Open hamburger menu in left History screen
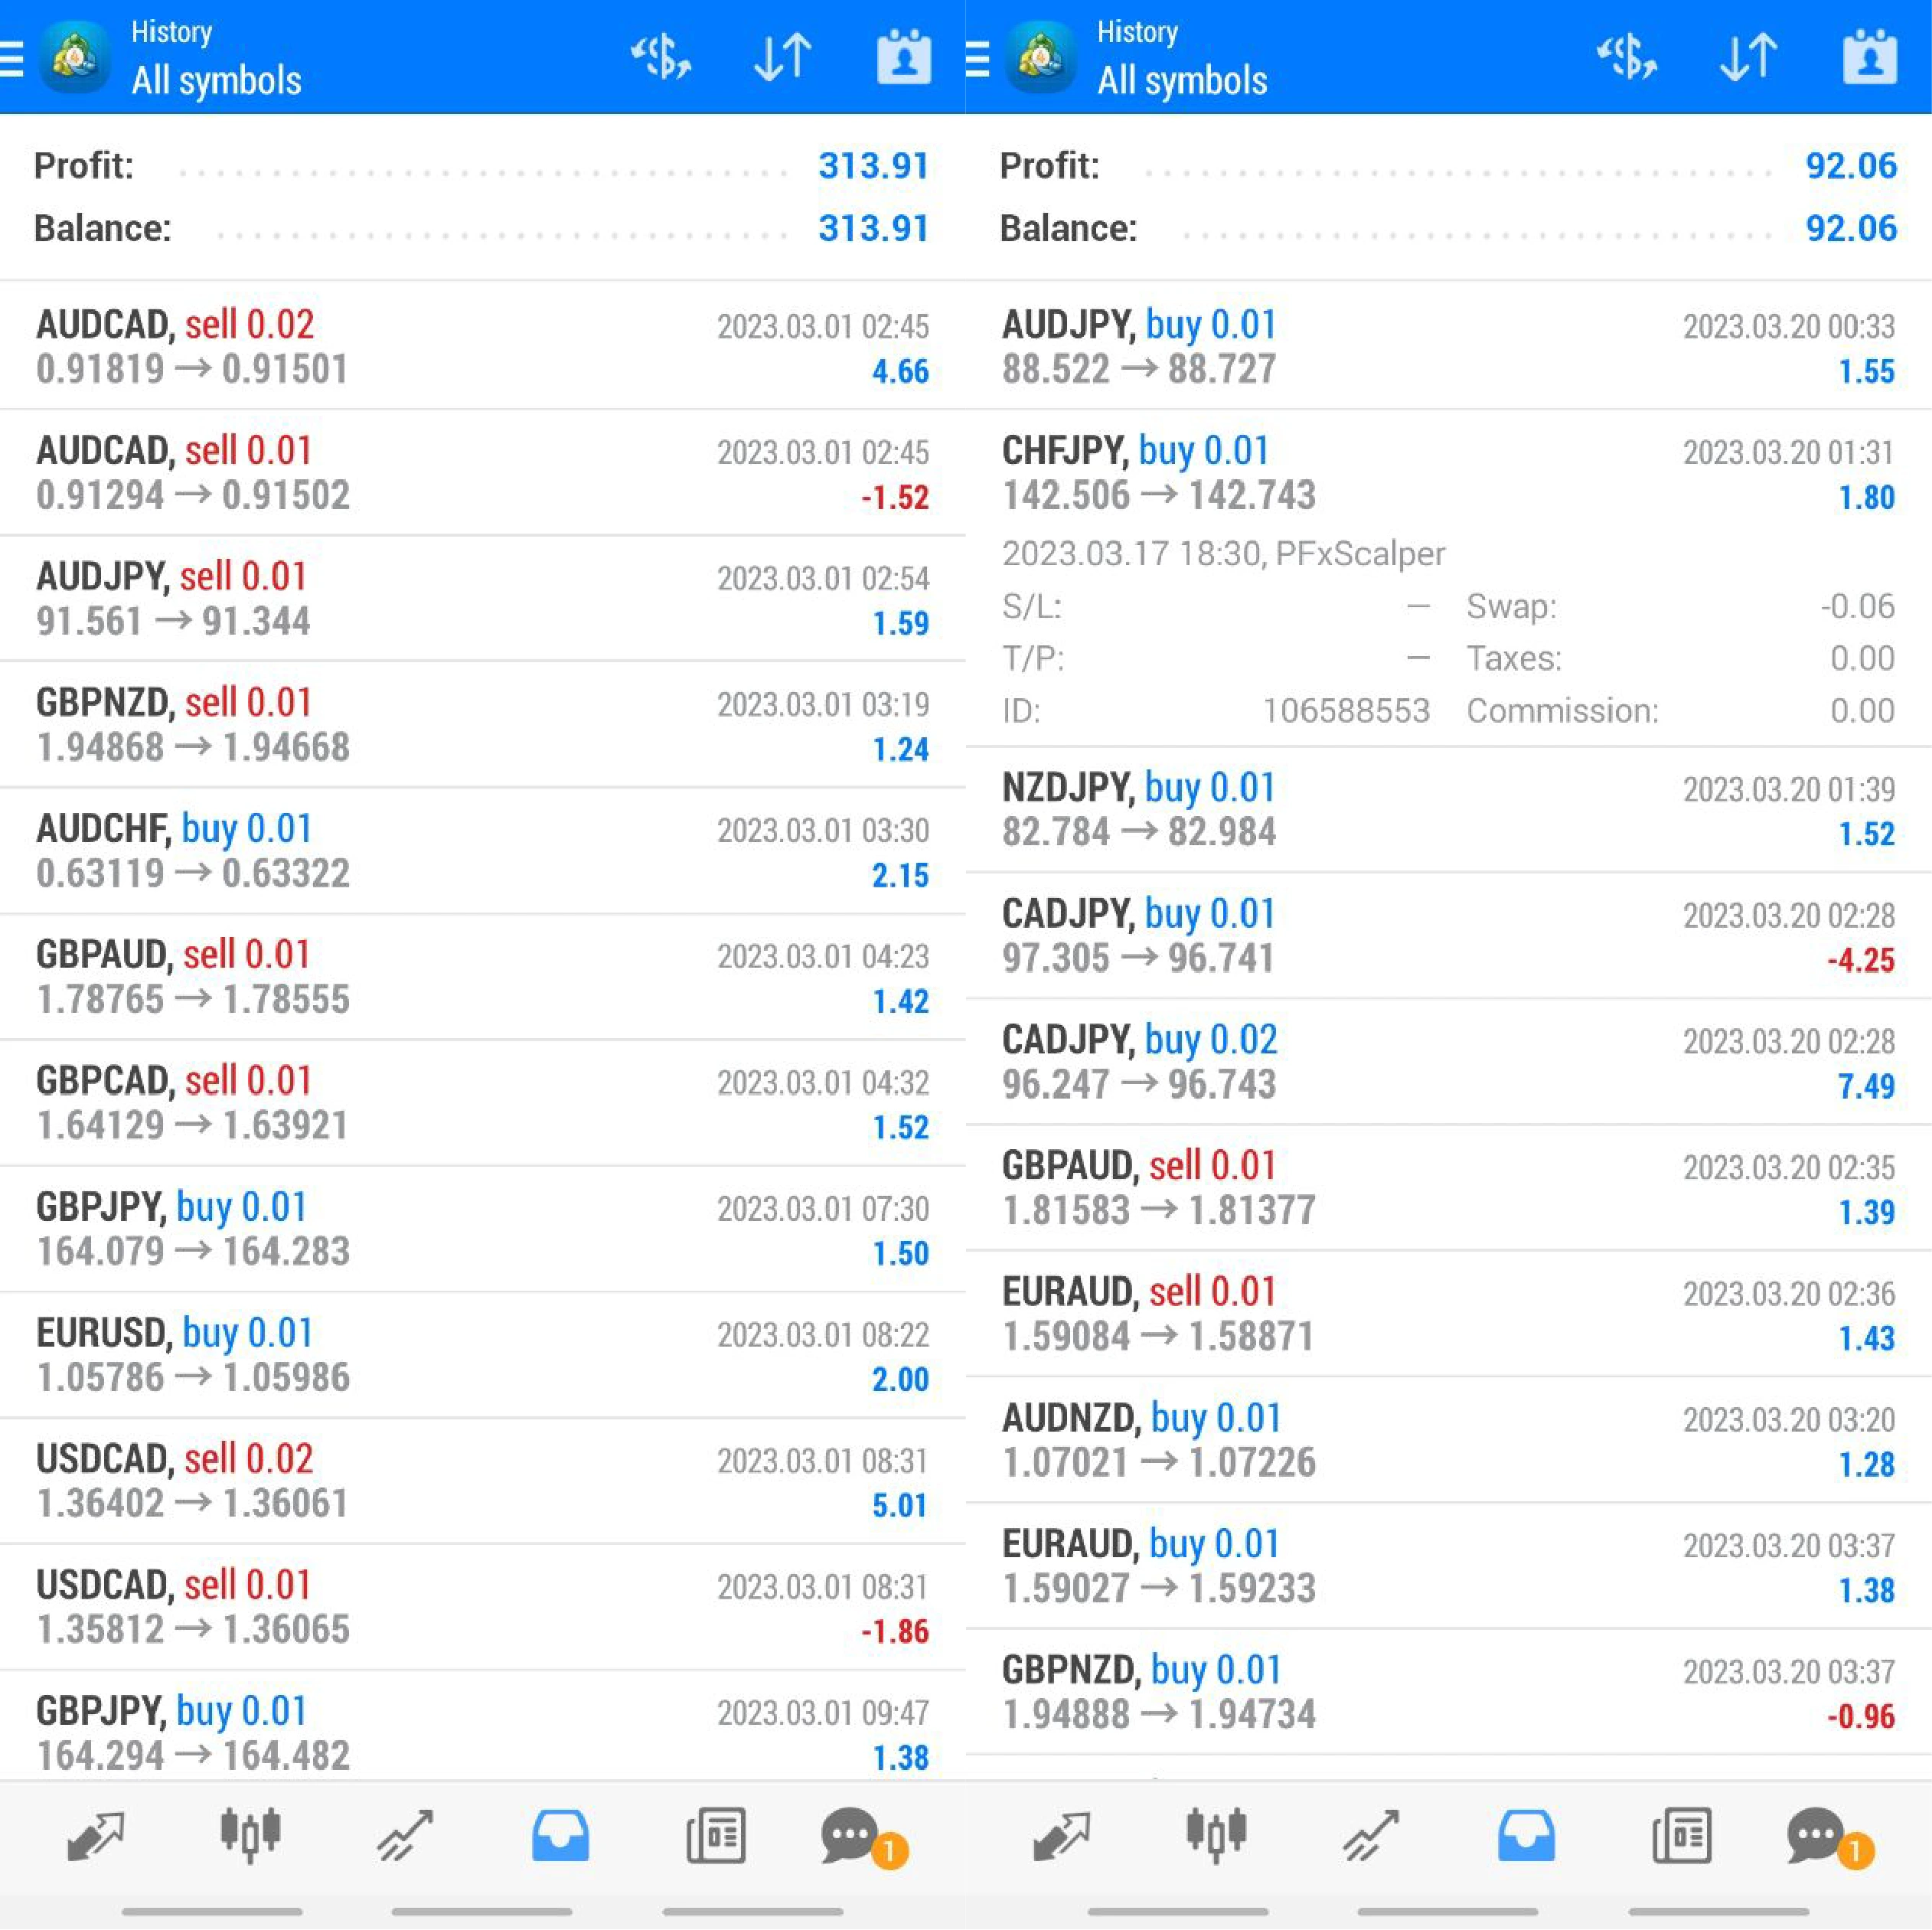This screenshot has height=1930, width=1932. pos(11,58)
